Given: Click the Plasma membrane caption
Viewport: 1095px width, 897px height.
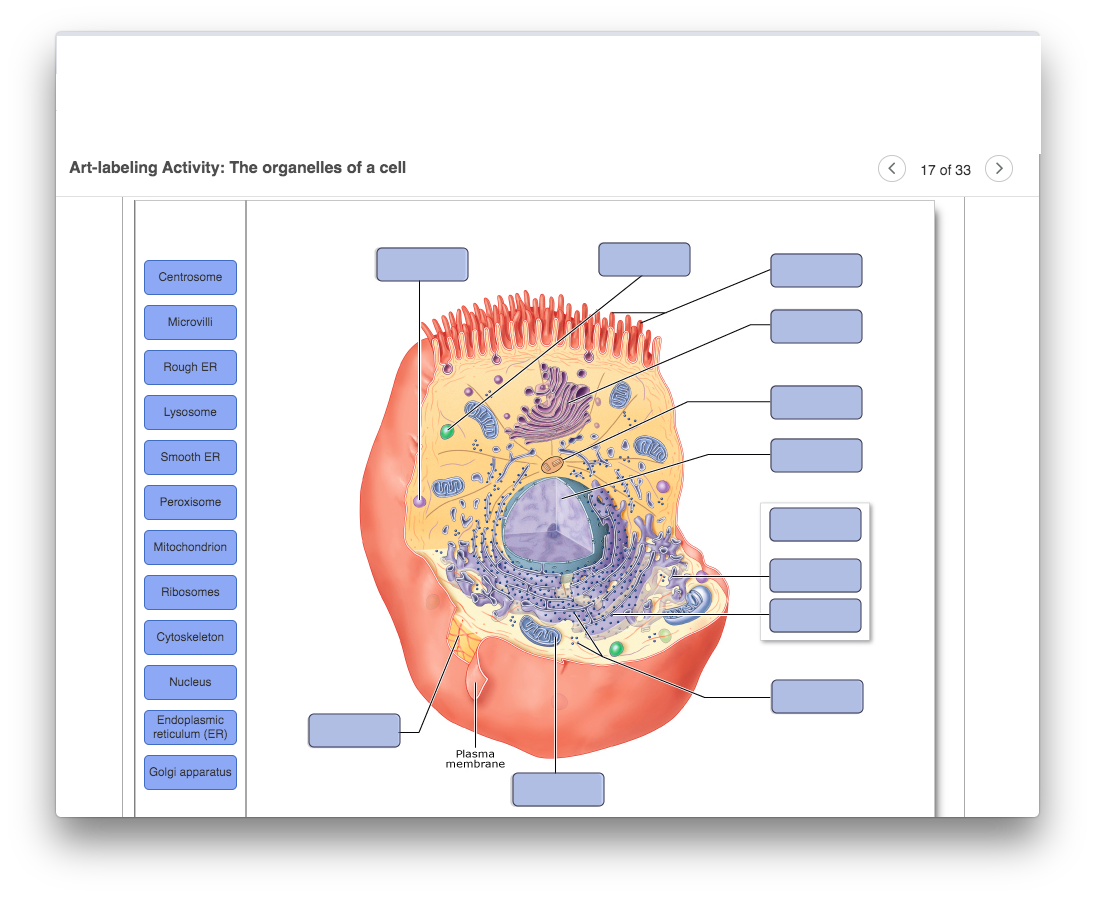Looking at the screenshot, I should click(475, 759).
